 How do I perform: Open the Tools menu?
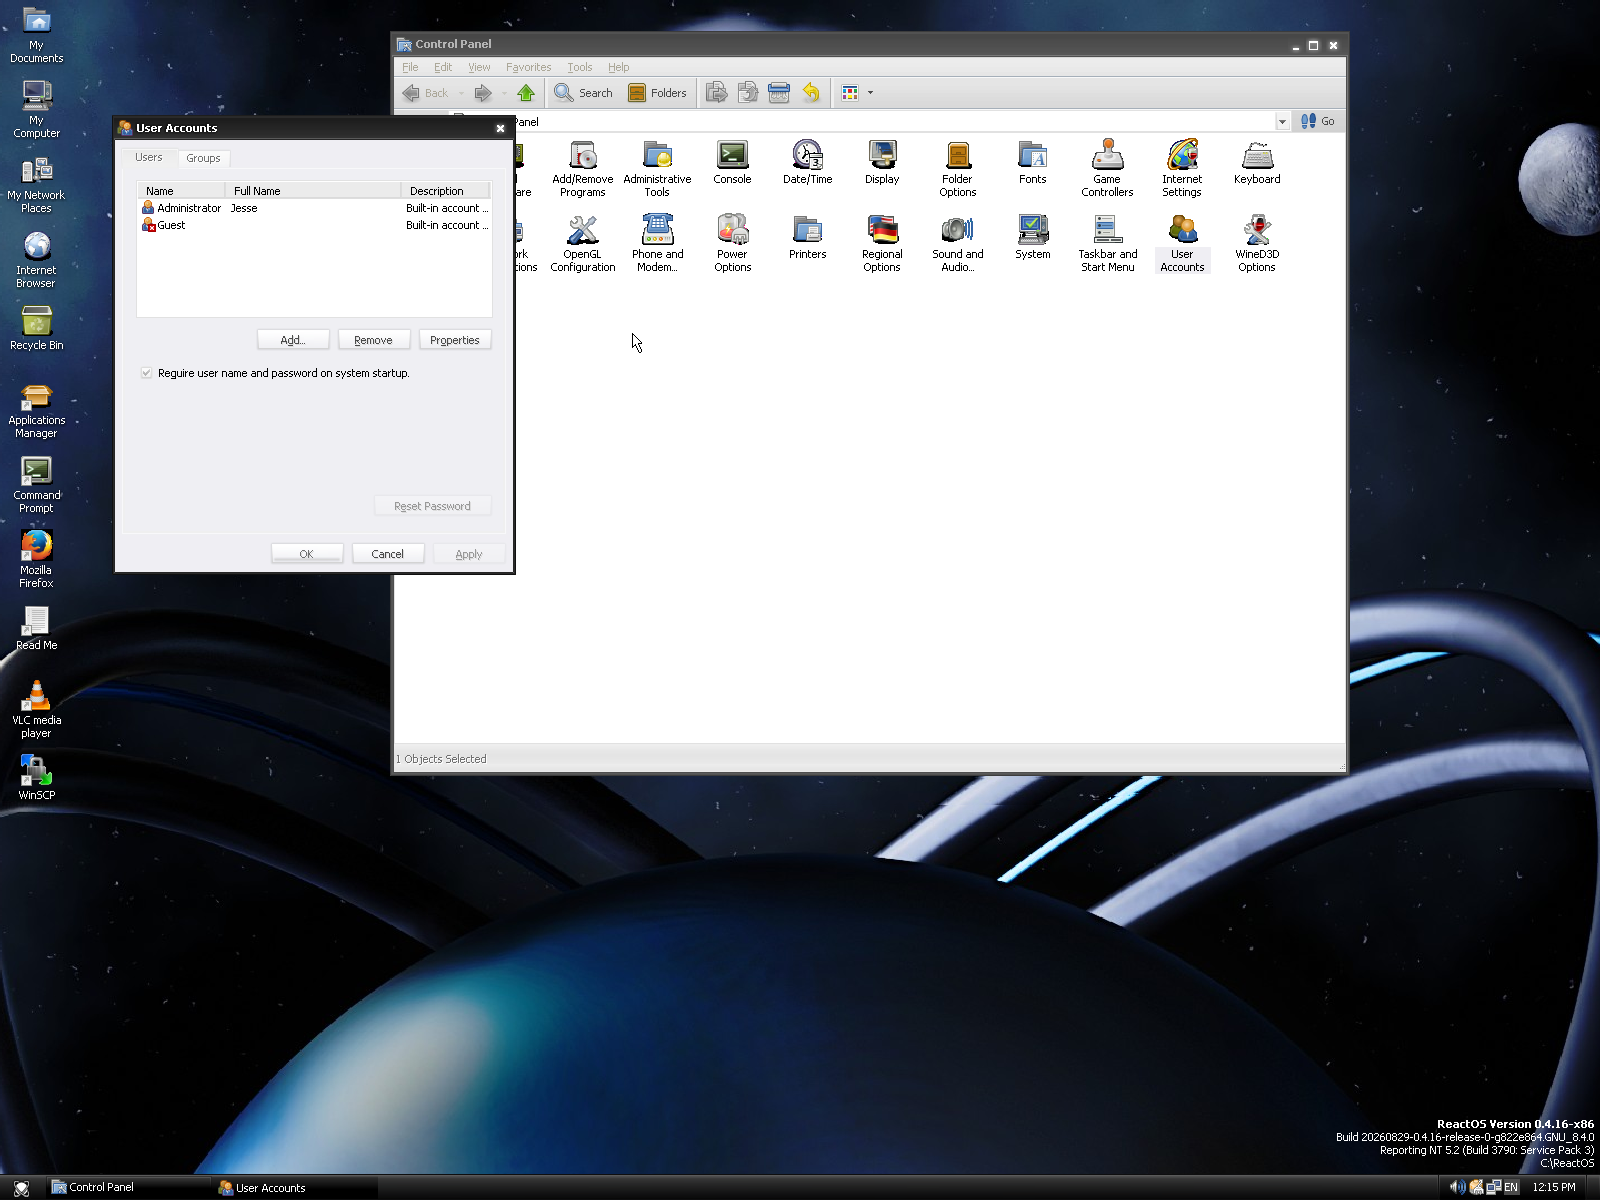pyautogui.click(x=579, y=67)
